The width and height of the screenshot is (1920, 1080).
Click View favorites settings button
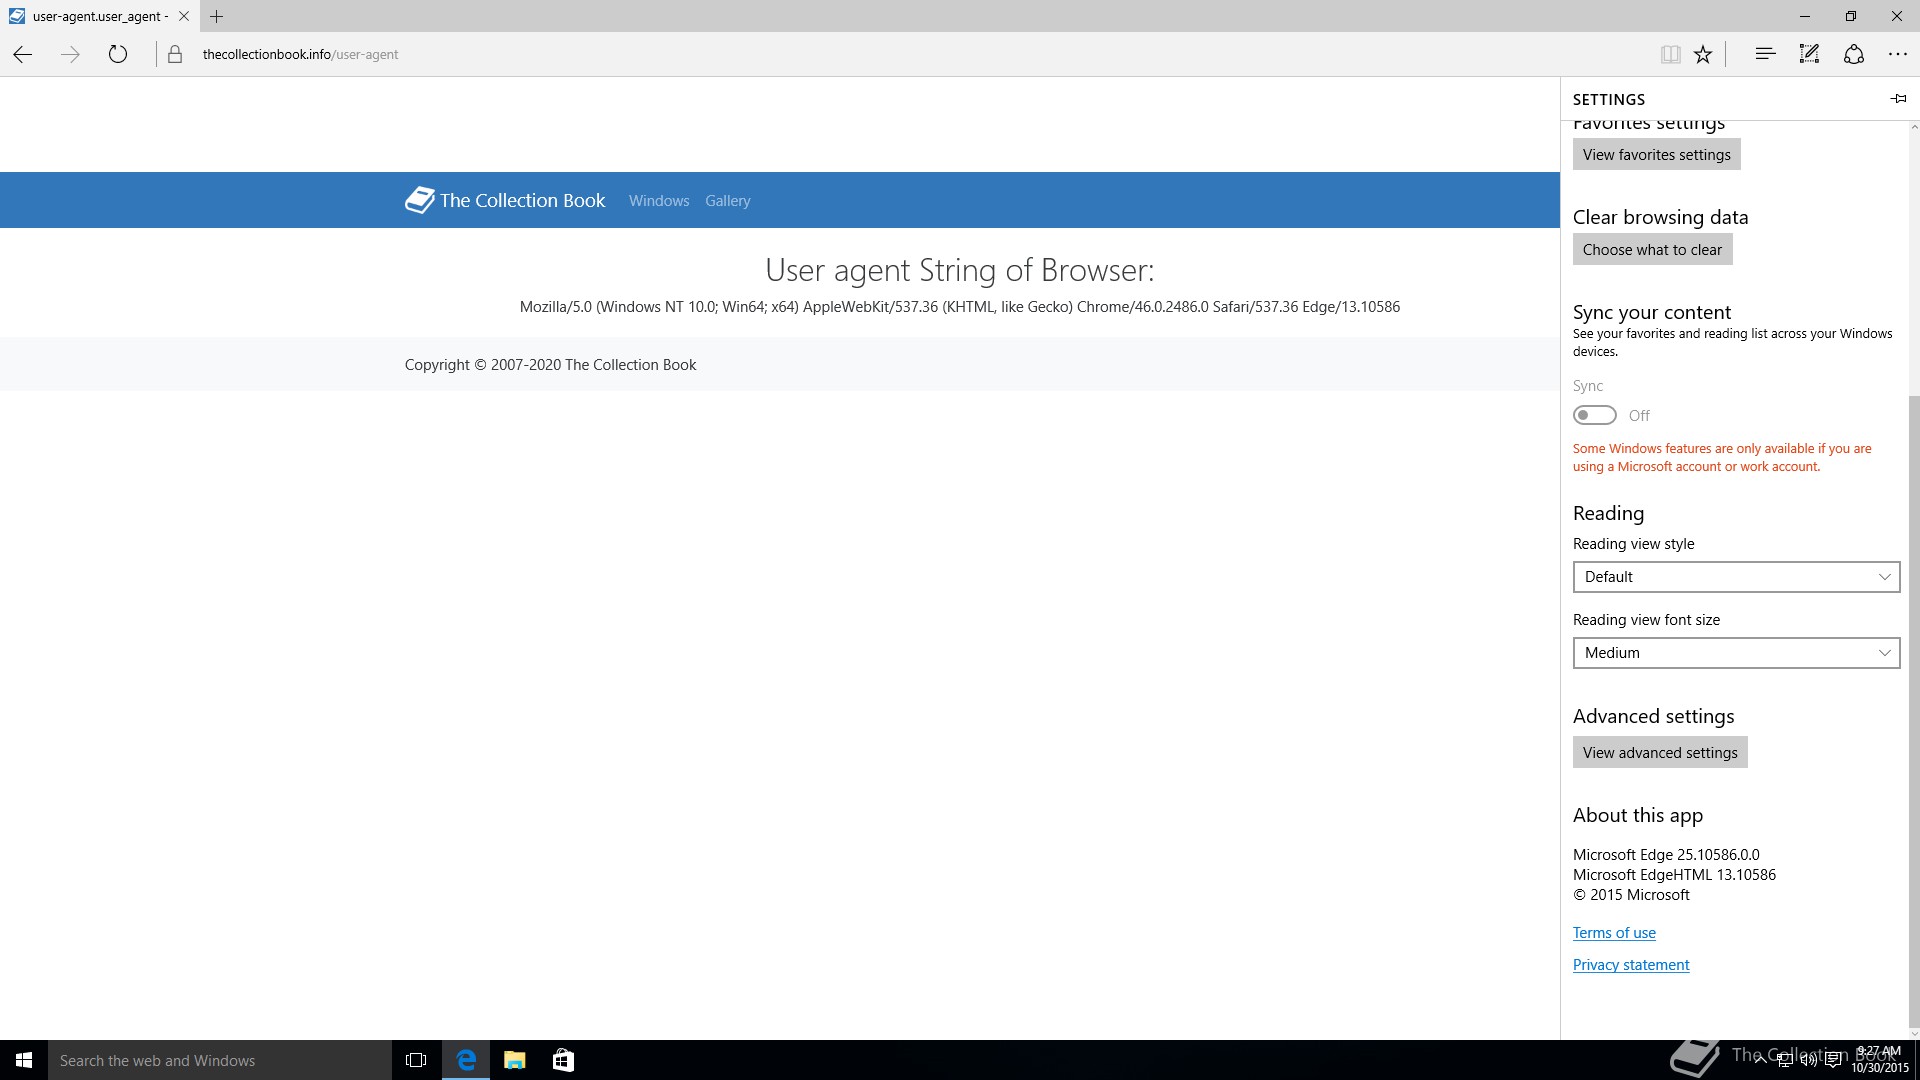[x=1657, y=154]
